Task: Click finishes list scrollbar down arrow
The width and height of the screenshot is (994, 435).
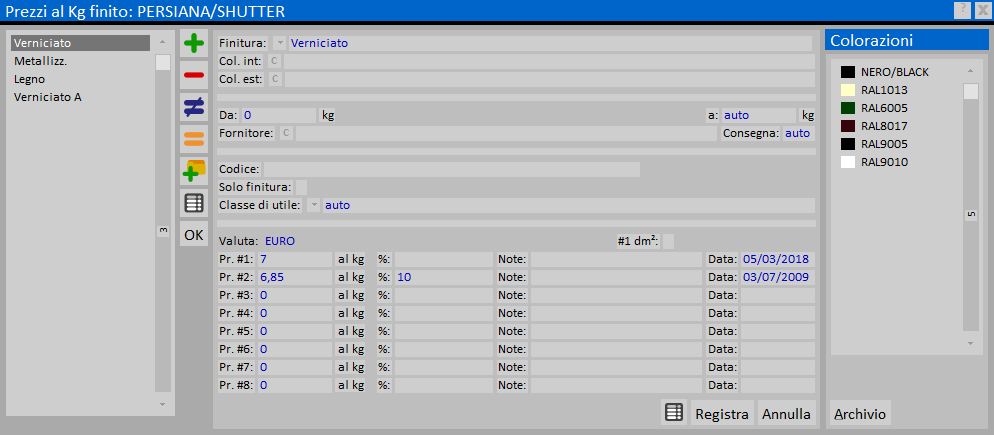Action: point(162,404)
